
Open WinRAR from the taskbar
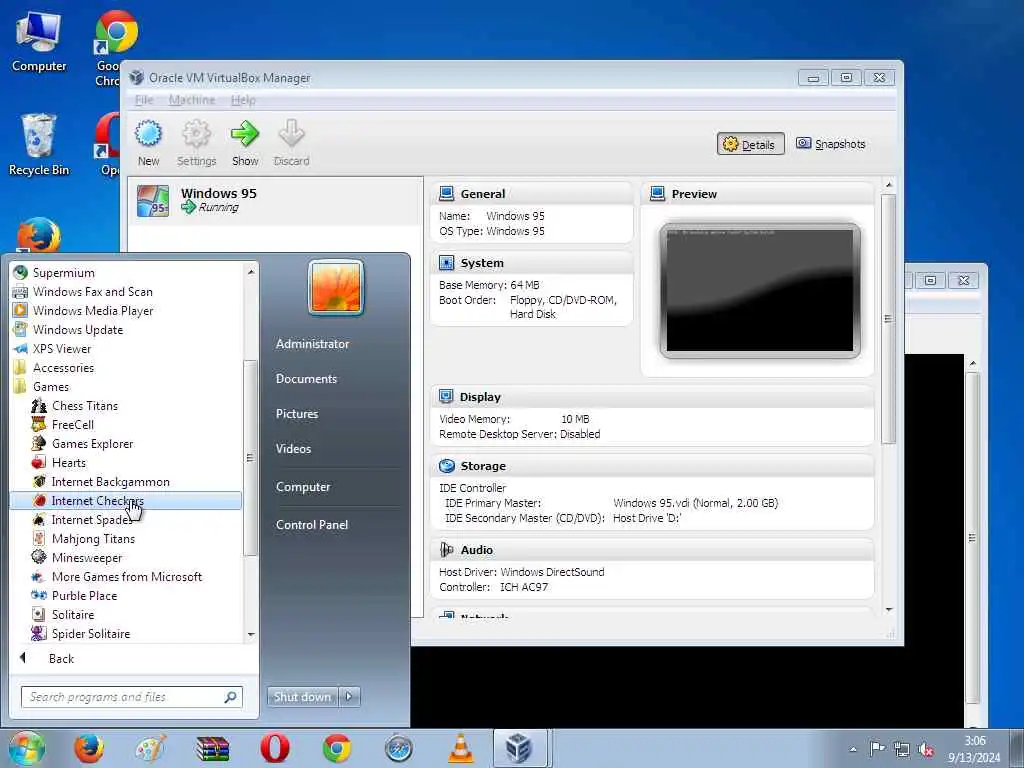tap(213, 748)
